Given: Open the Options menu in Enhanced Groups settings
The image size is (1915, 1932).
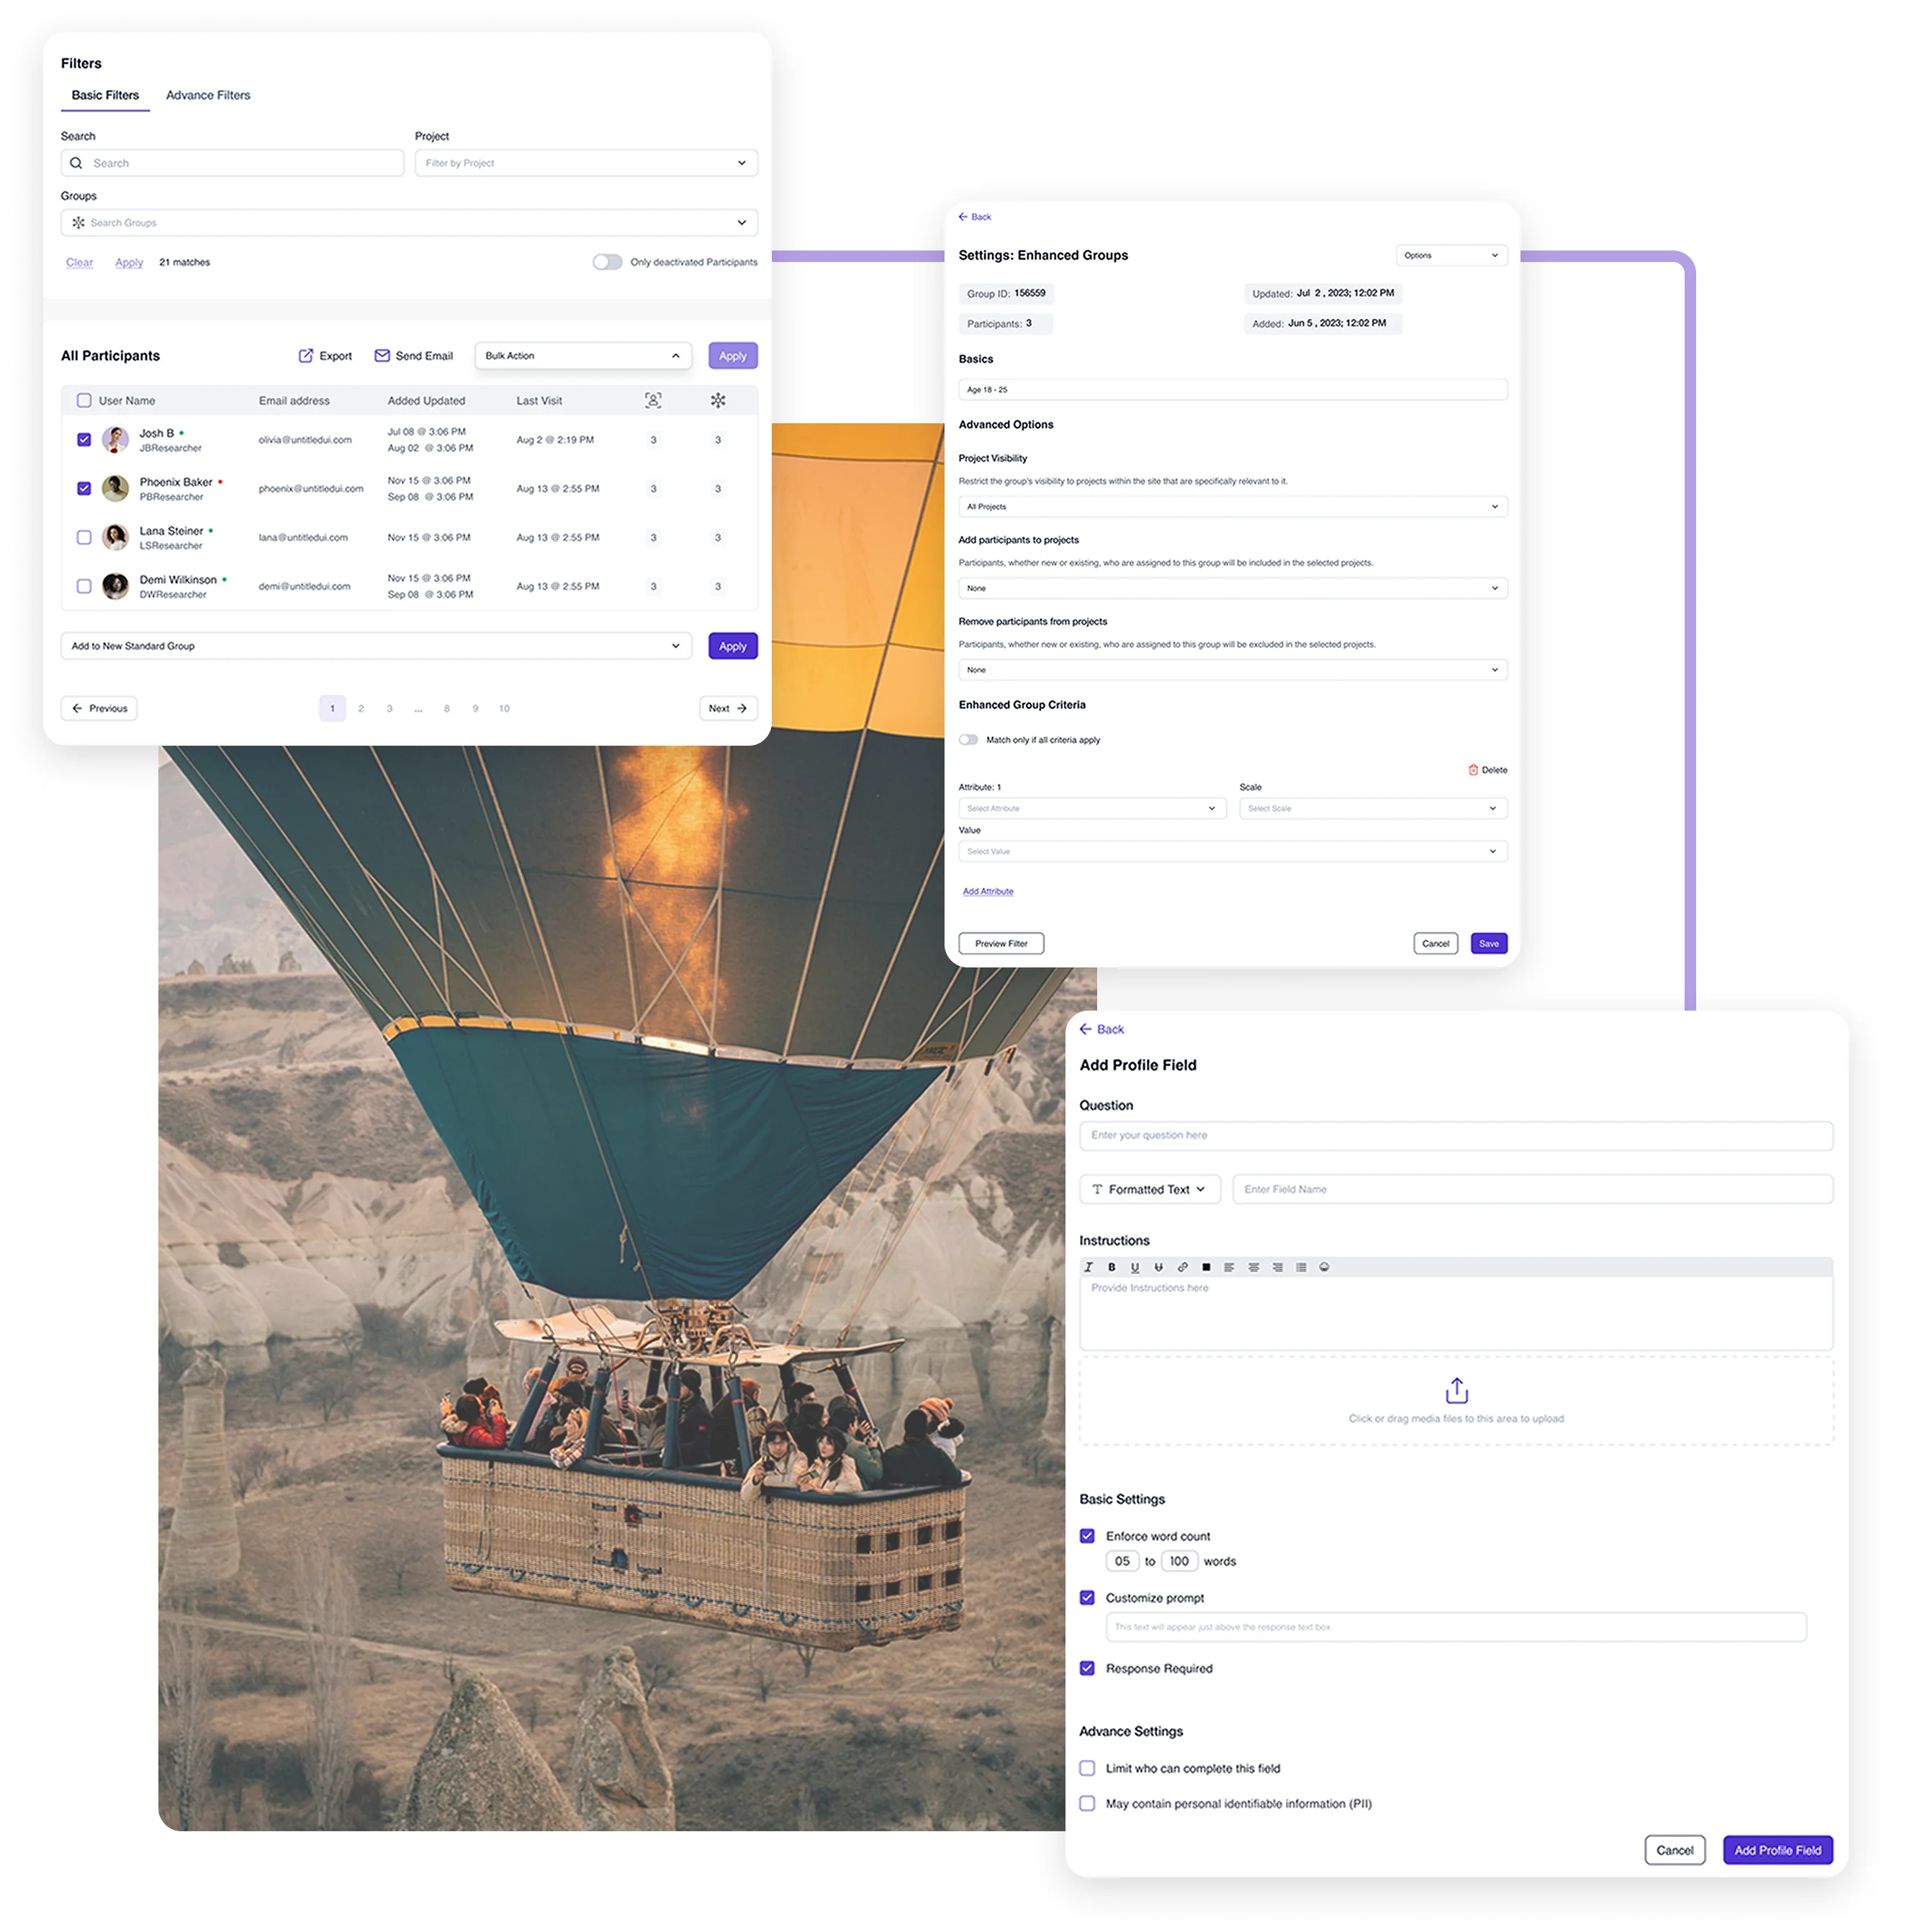Looking at the screenshot, I should [x=1451, y=255].
